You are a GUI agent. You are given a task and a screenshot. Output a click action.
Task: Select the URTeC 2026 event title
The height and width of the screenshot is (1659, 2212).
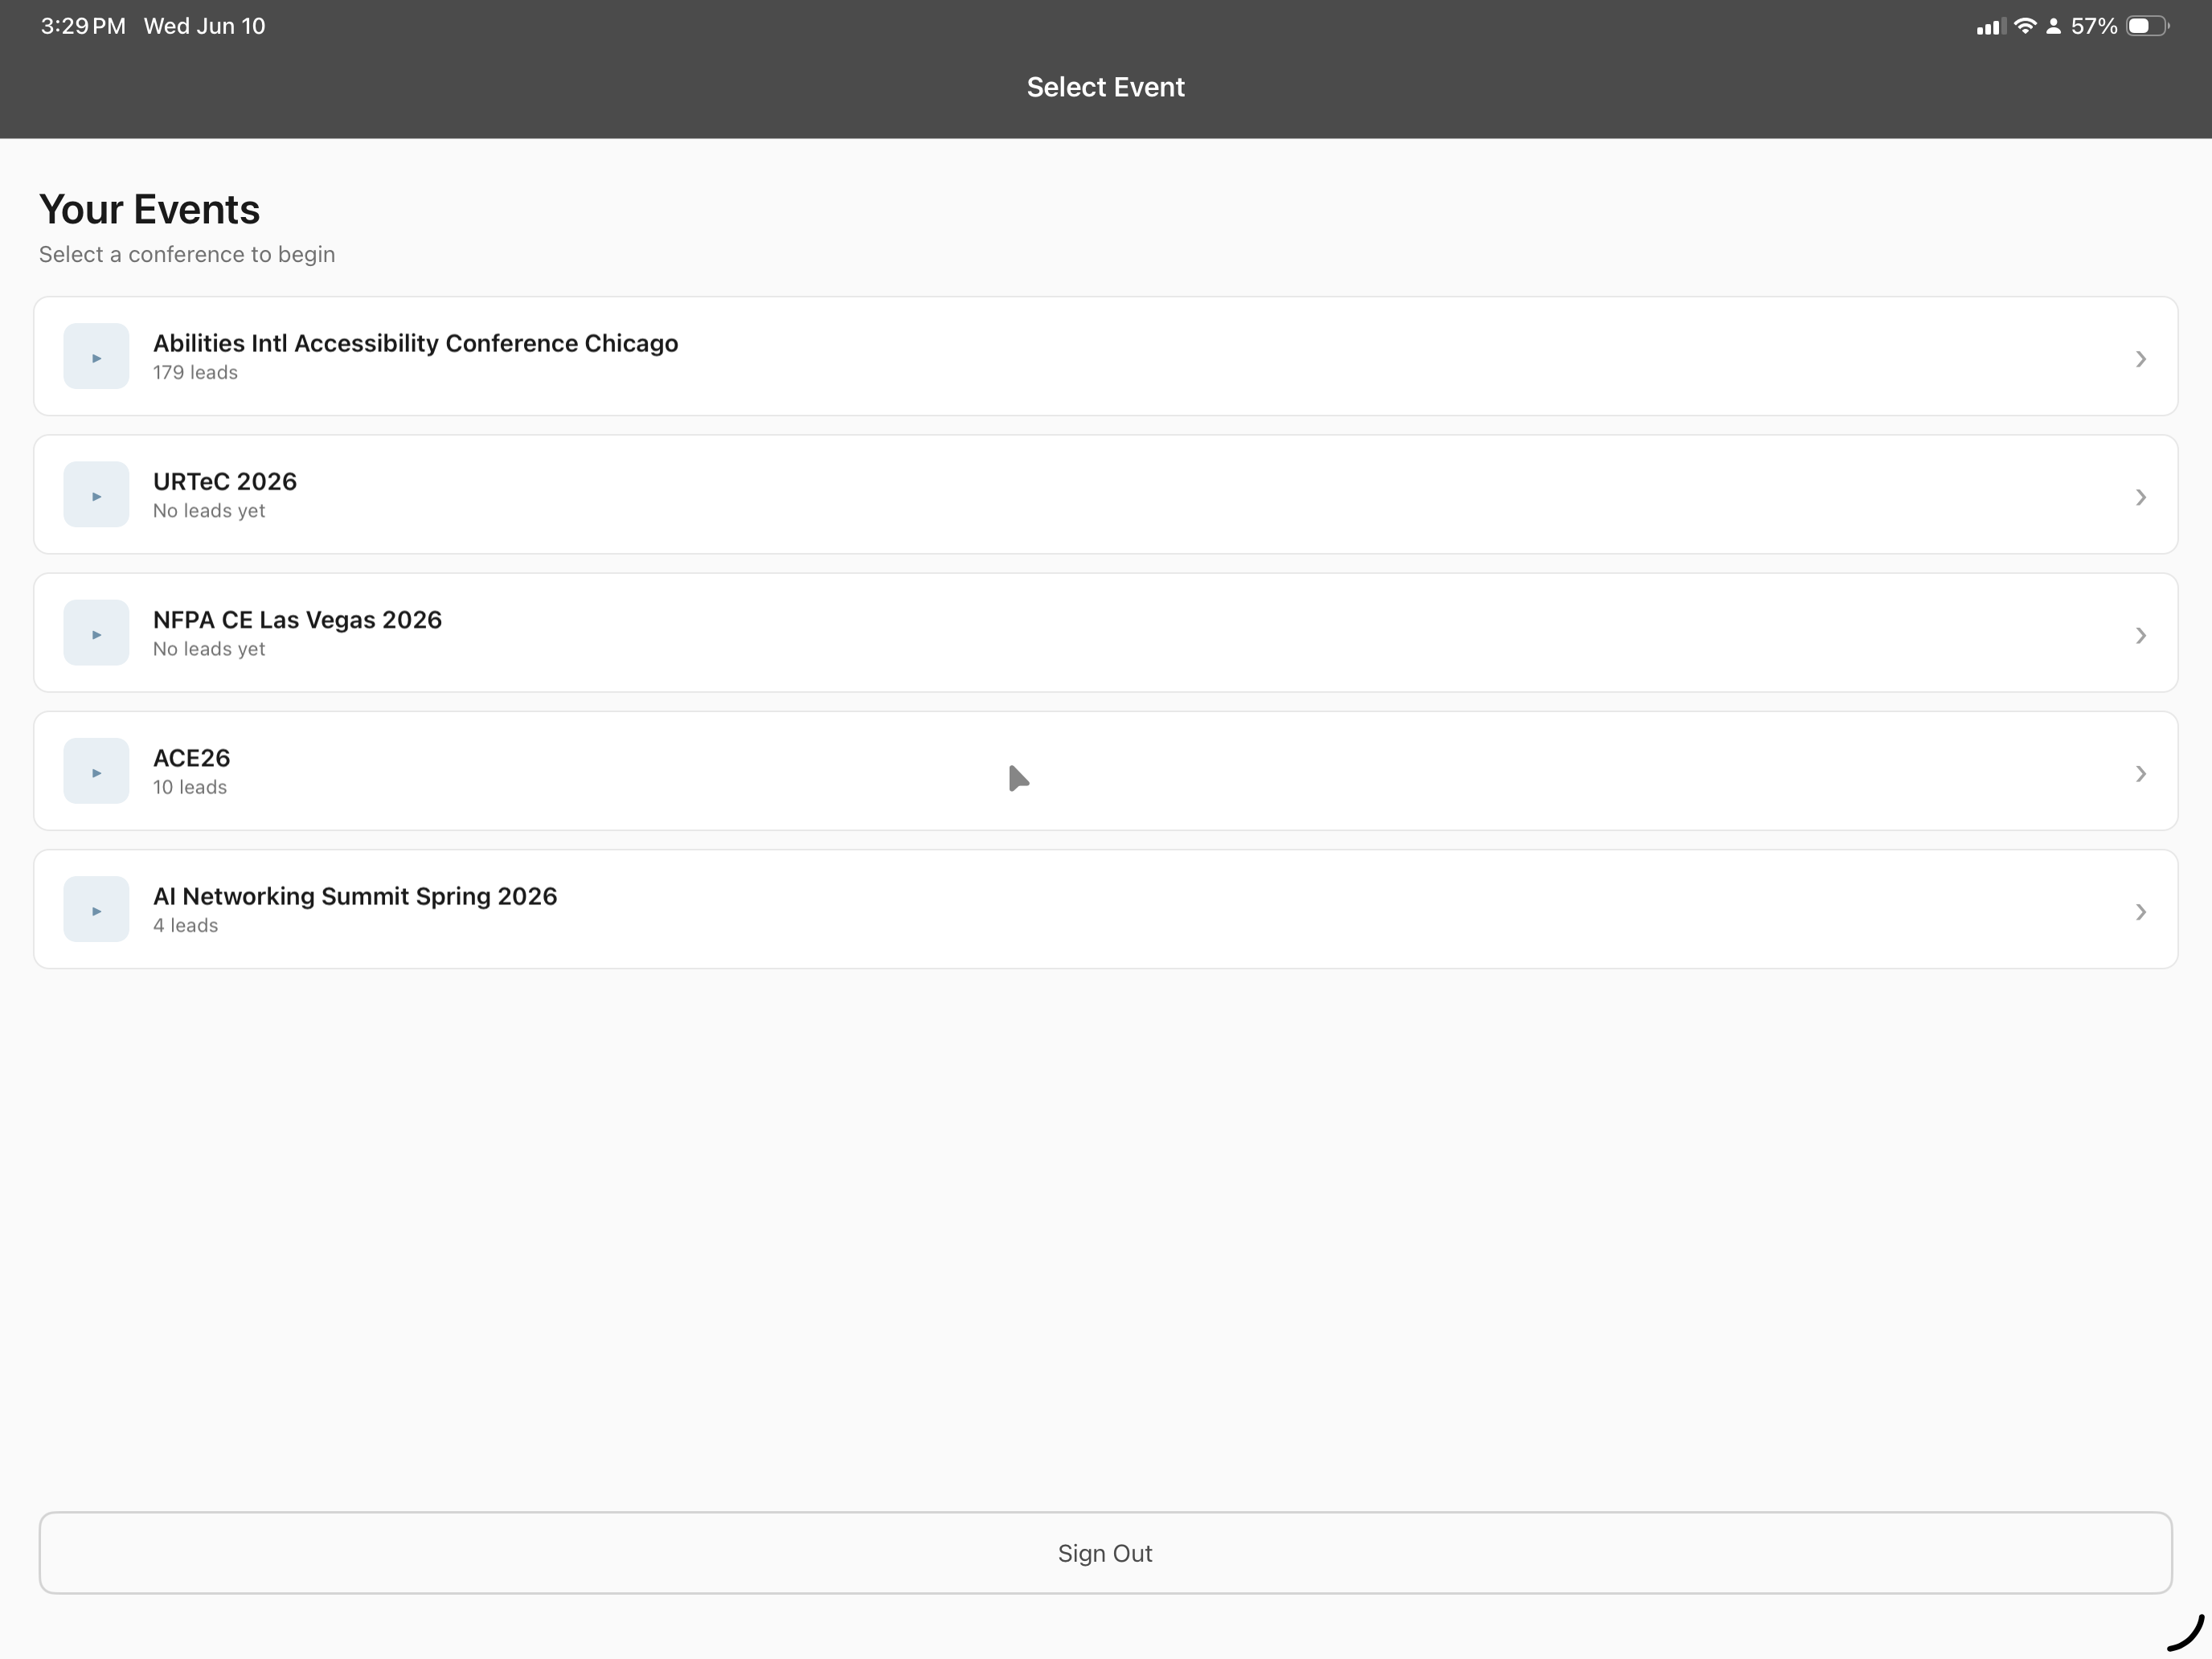click(225, 481)
